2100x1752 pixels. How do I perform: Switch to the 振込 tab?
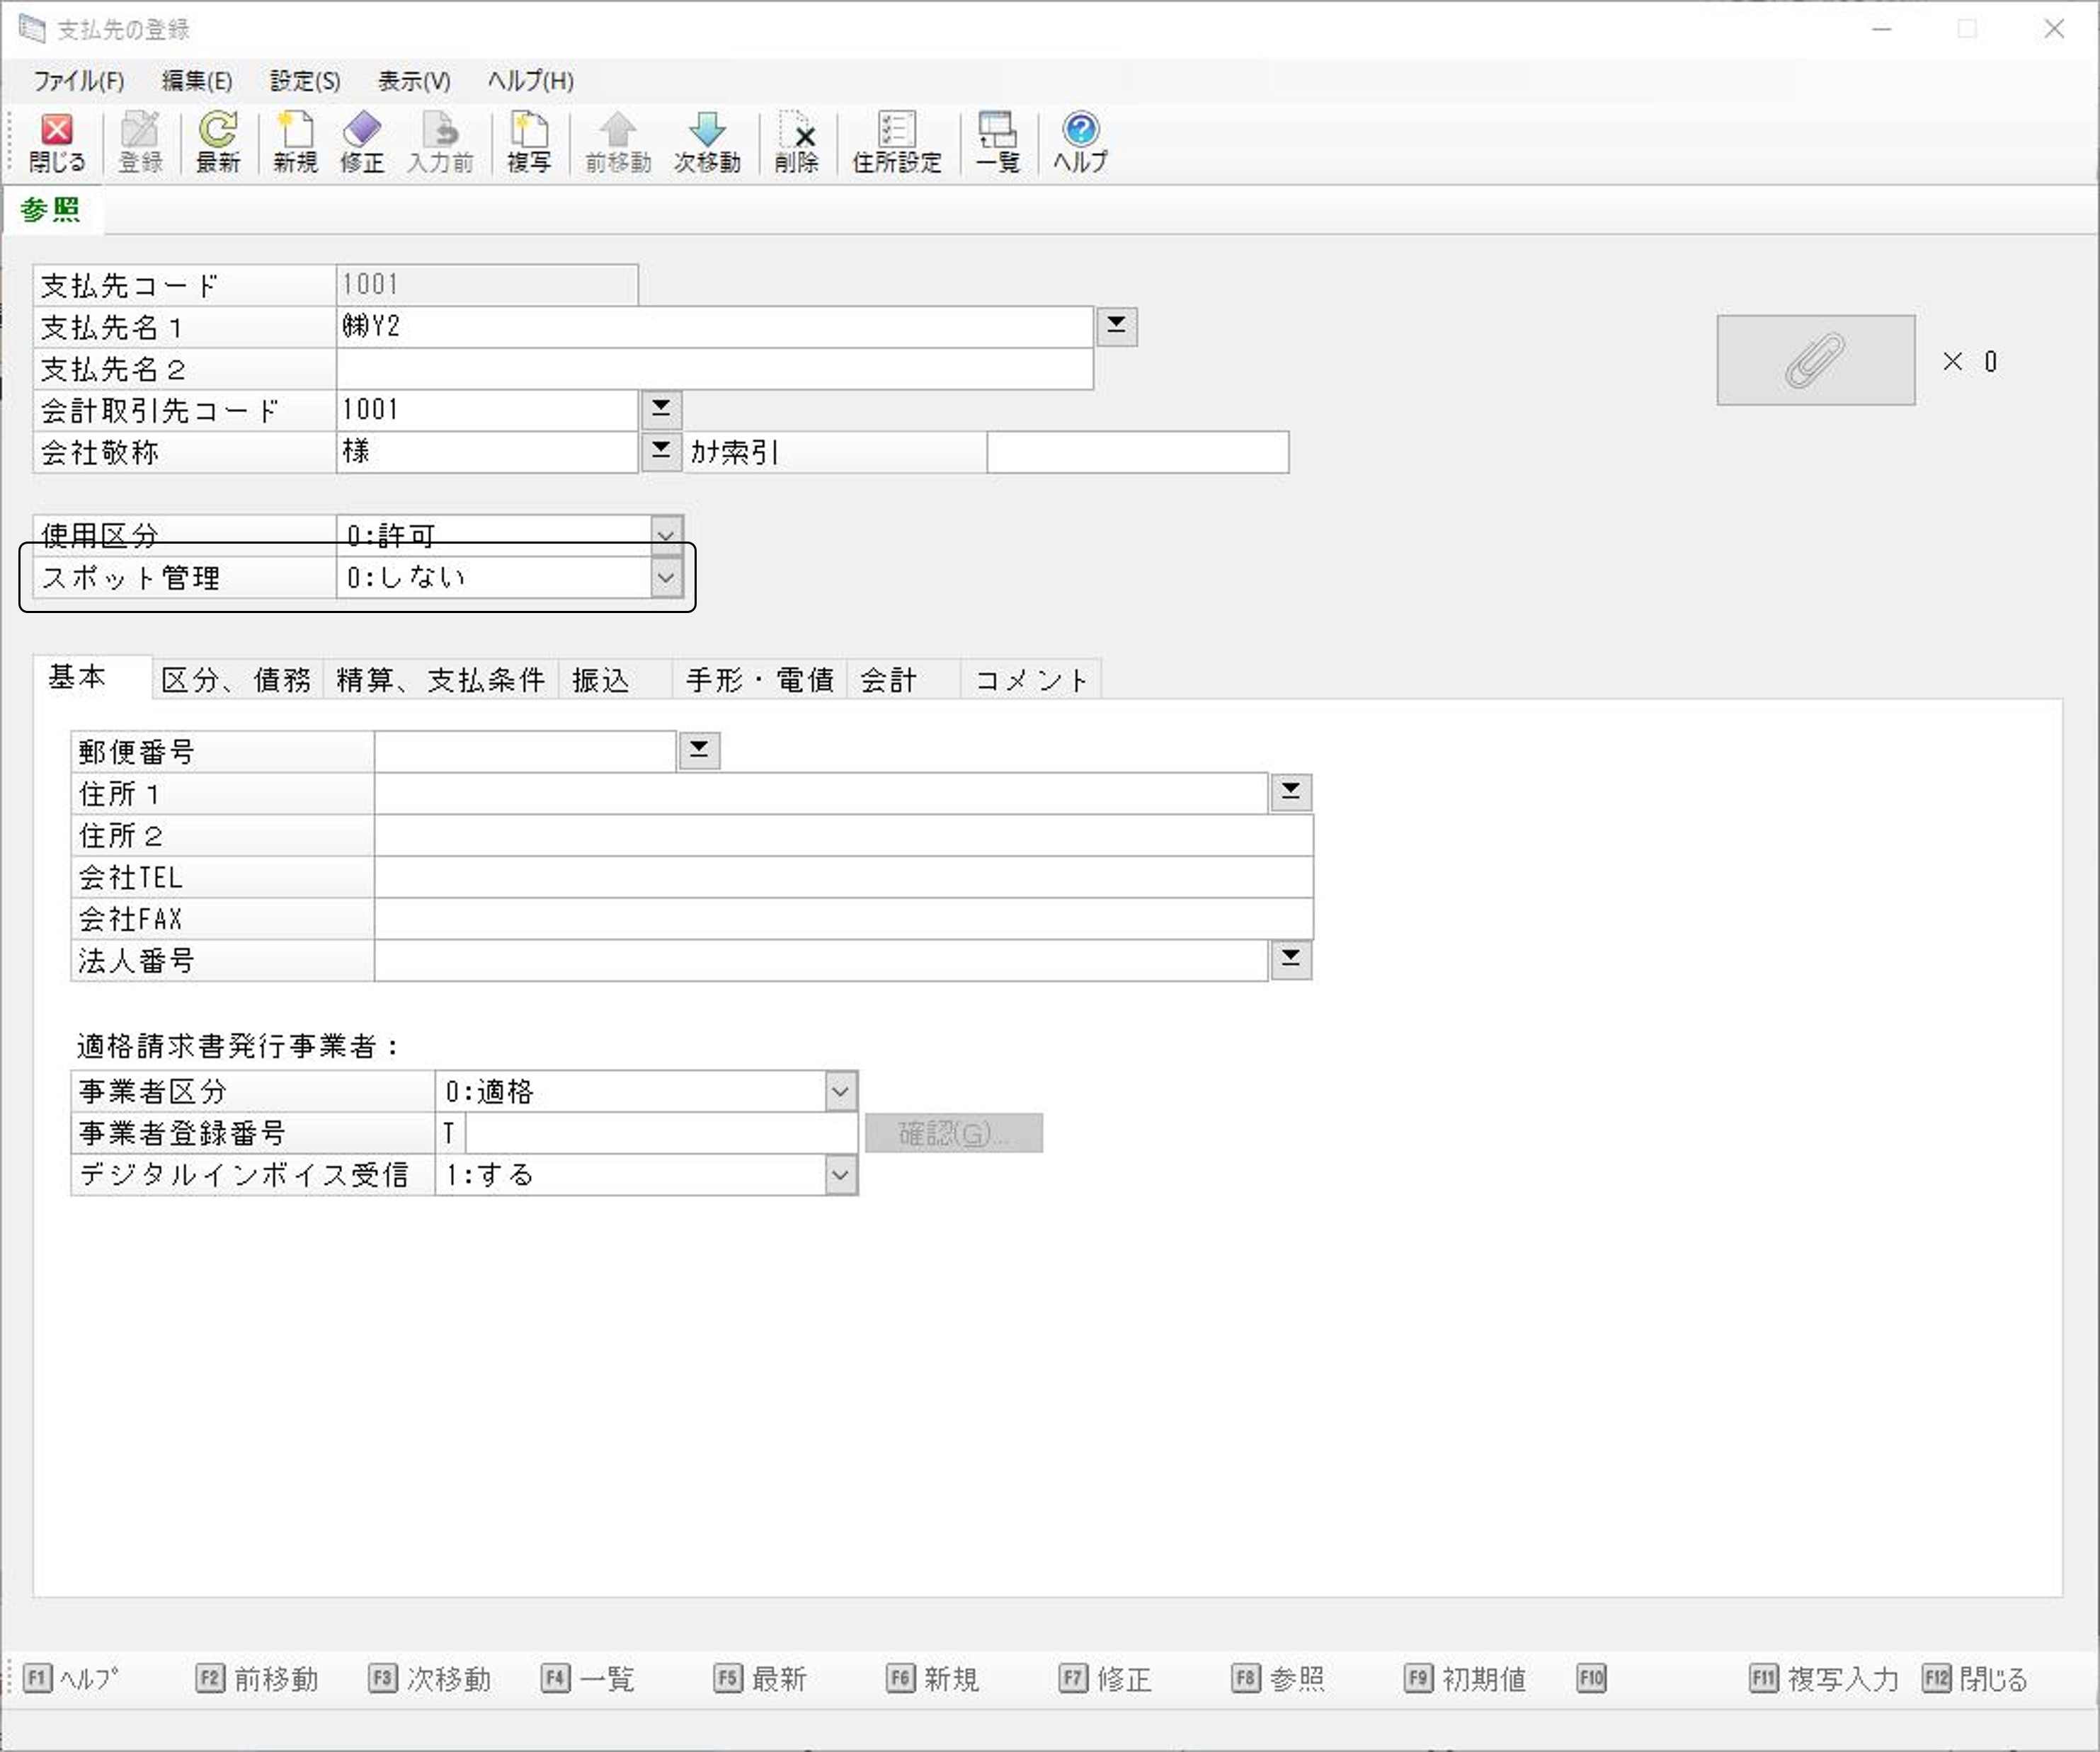click(601, 680)
